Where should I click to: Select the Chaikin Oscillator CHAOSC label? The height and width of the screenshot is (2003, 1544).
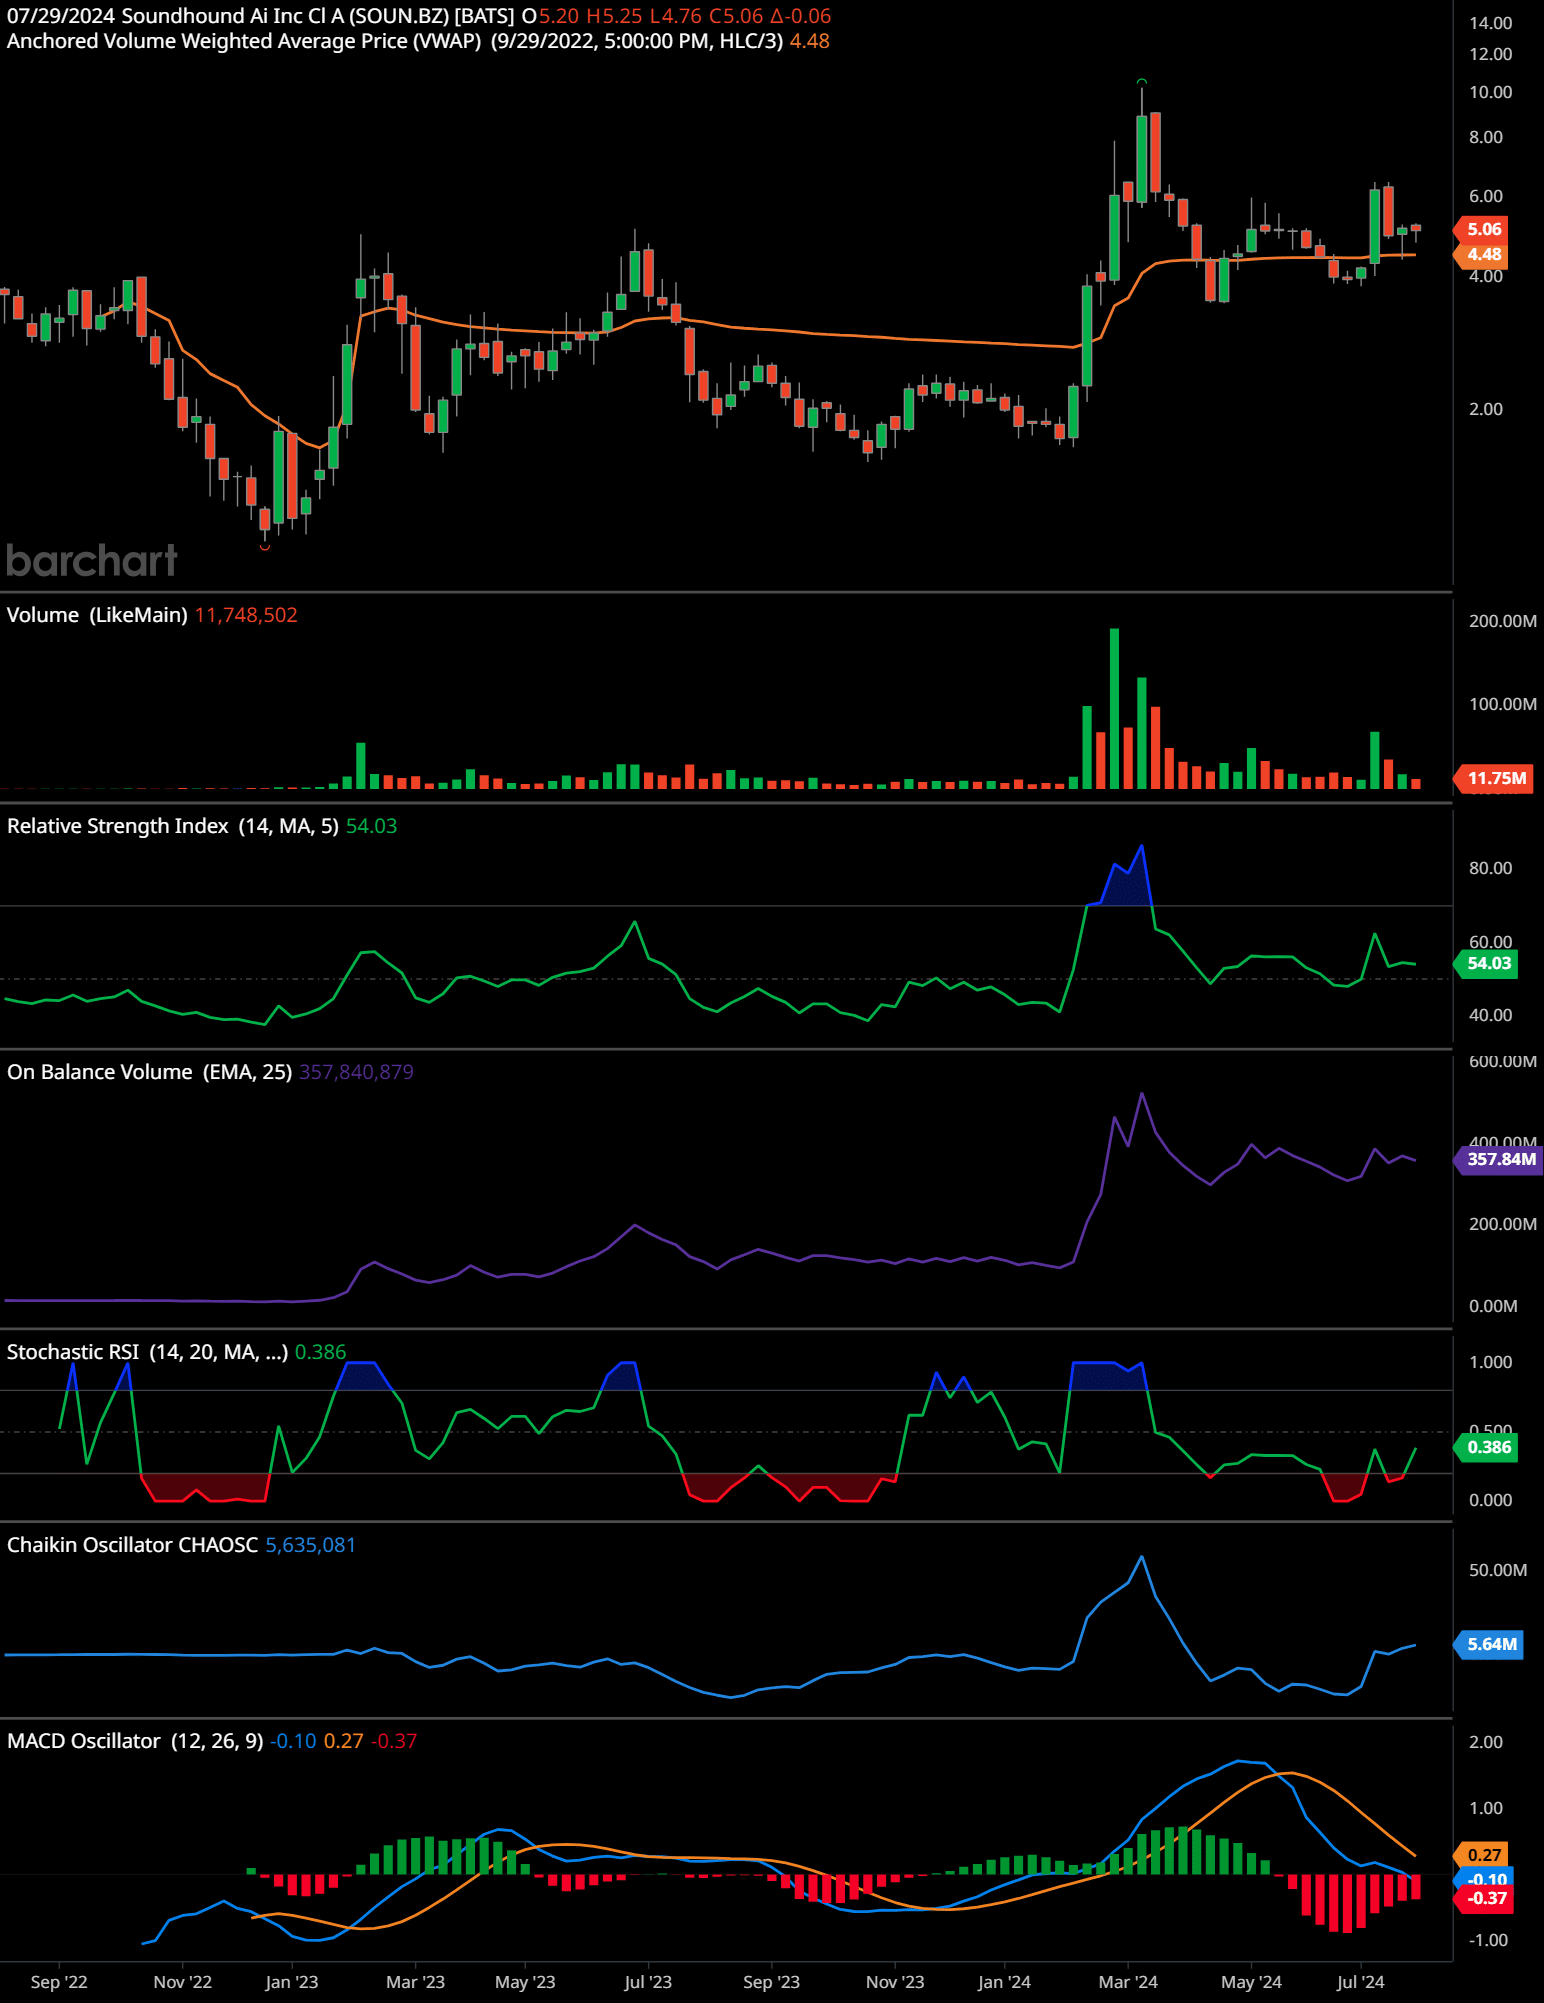[132, 1545]
